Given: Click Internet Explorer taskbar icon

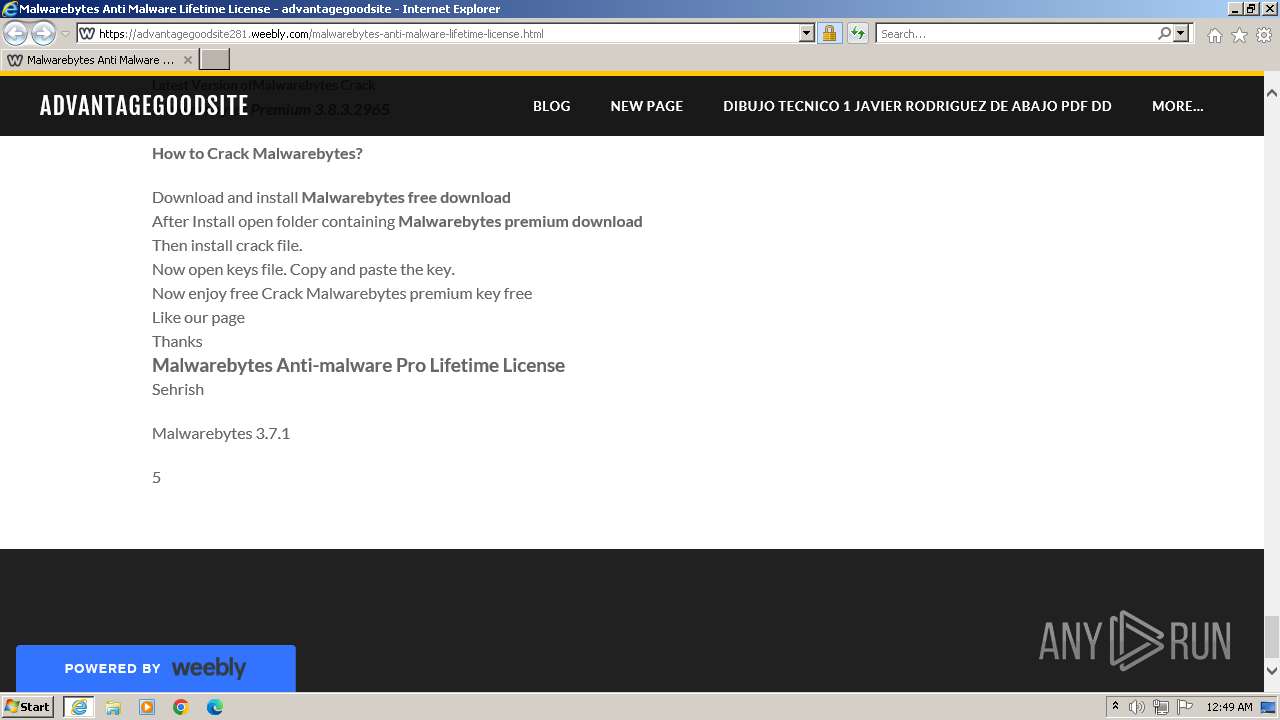Looking at the screenshot, I should tap(79, 707).
